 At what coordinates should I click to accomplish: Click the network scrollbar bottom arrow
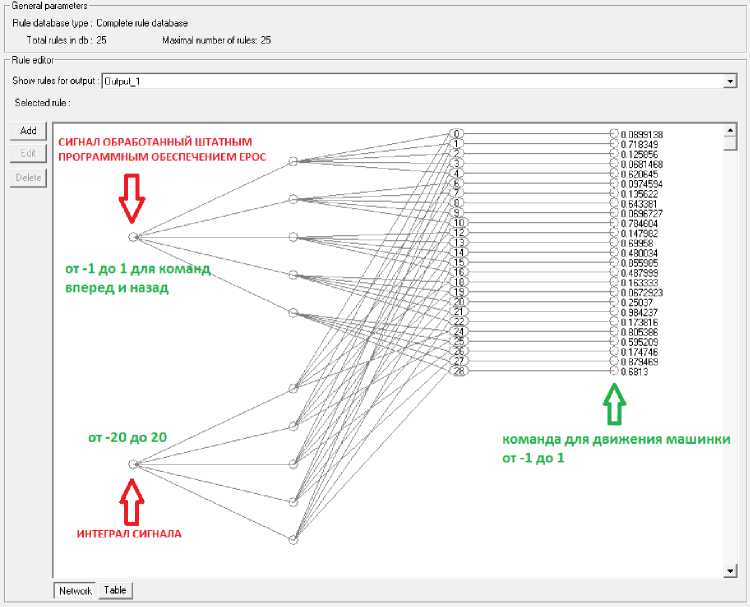pyautogui.click(x=729, y=571)
